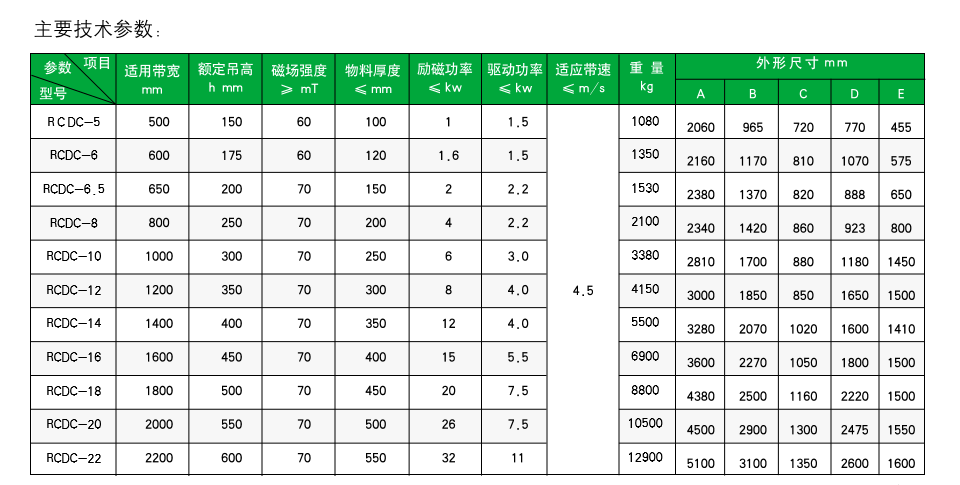Click dimension A value 5100
The width and height of the screenshot is (960, 485).
[700, 463]
